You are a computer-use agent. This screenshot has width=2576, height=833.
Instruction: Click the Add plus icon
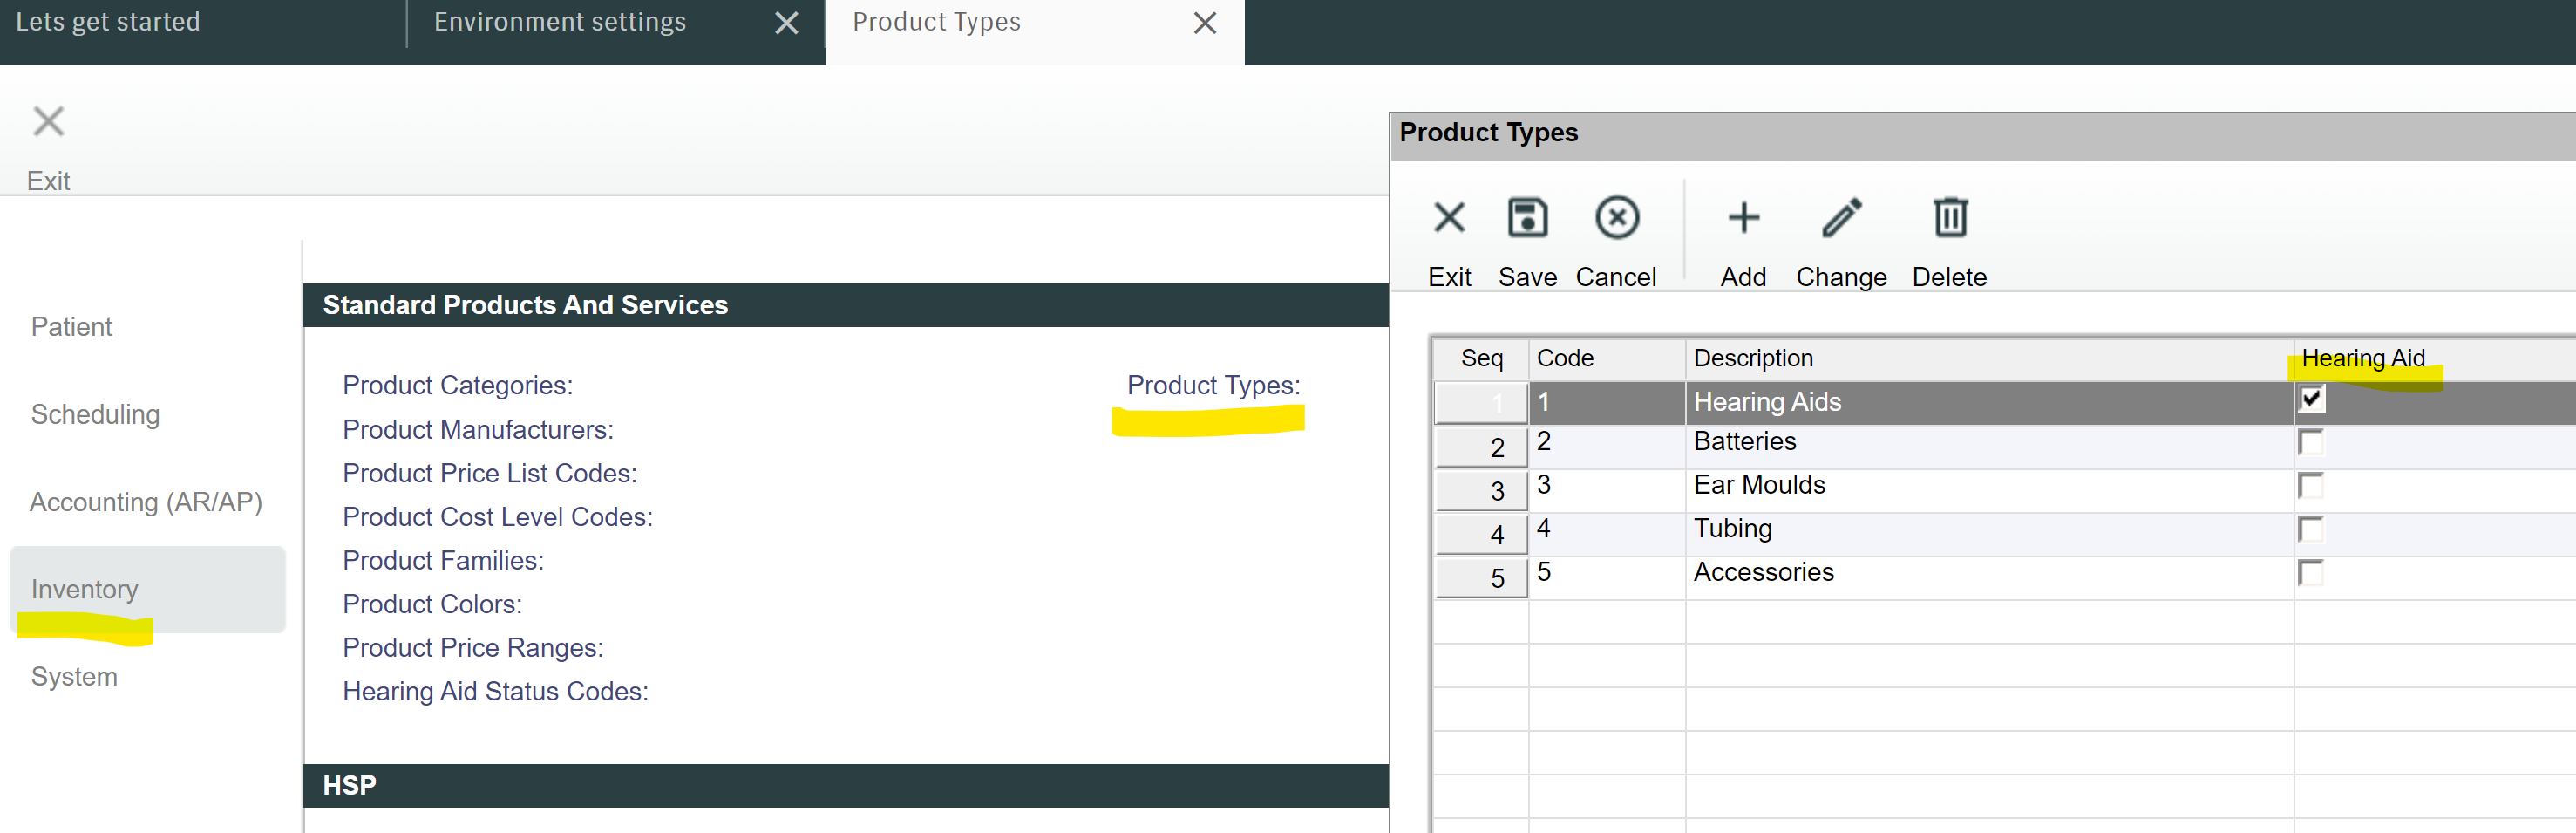coord(1743,217)
